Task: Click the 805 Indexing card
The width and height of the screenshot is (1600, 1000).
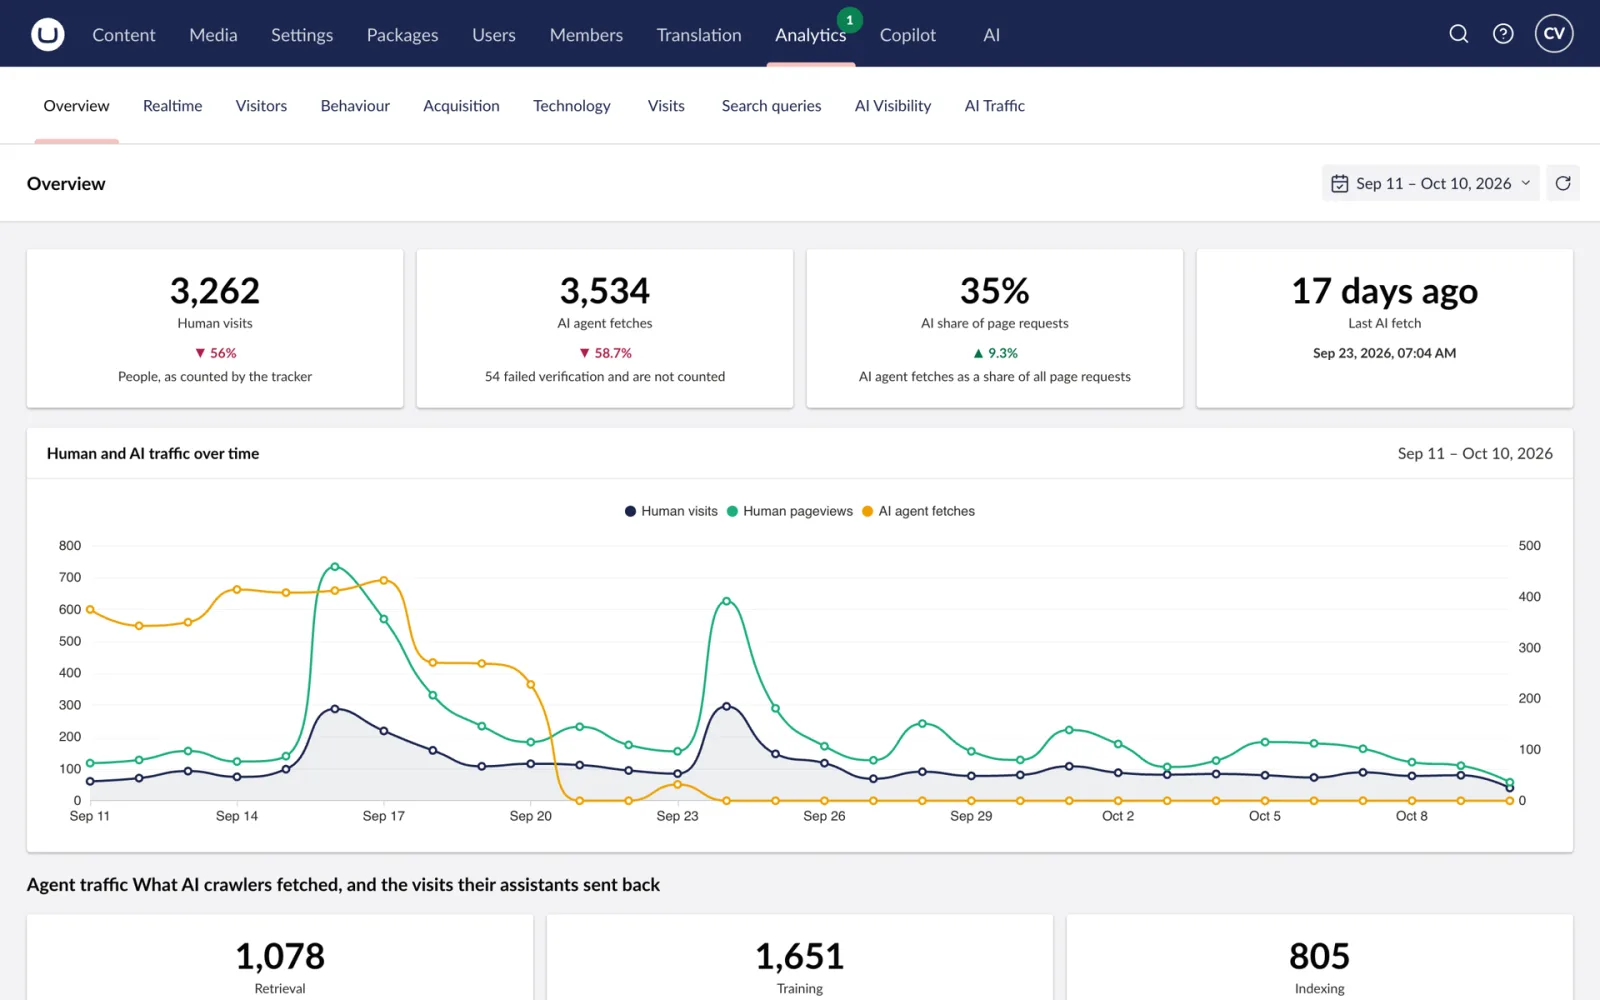Action: [x=1320, y=957]
